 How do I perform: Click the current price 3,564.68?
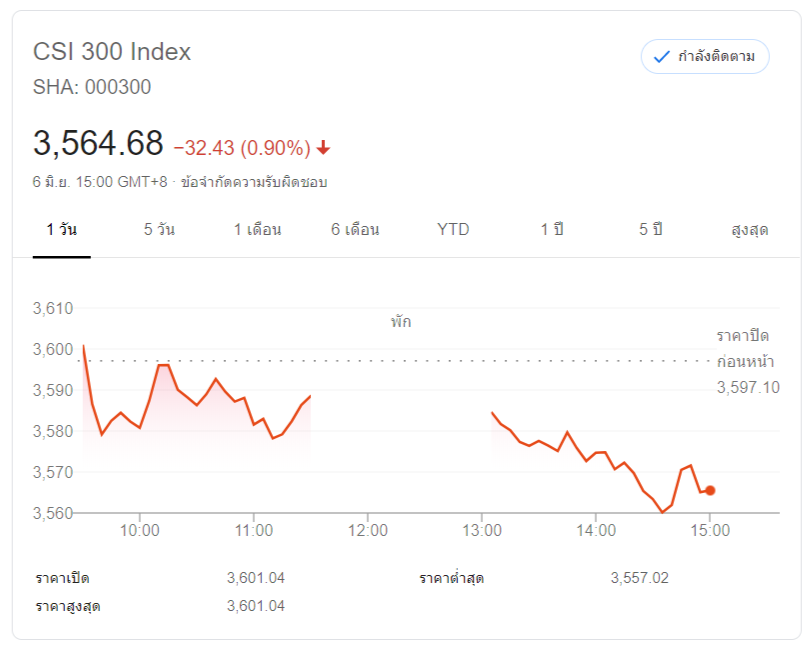(98, 144)
